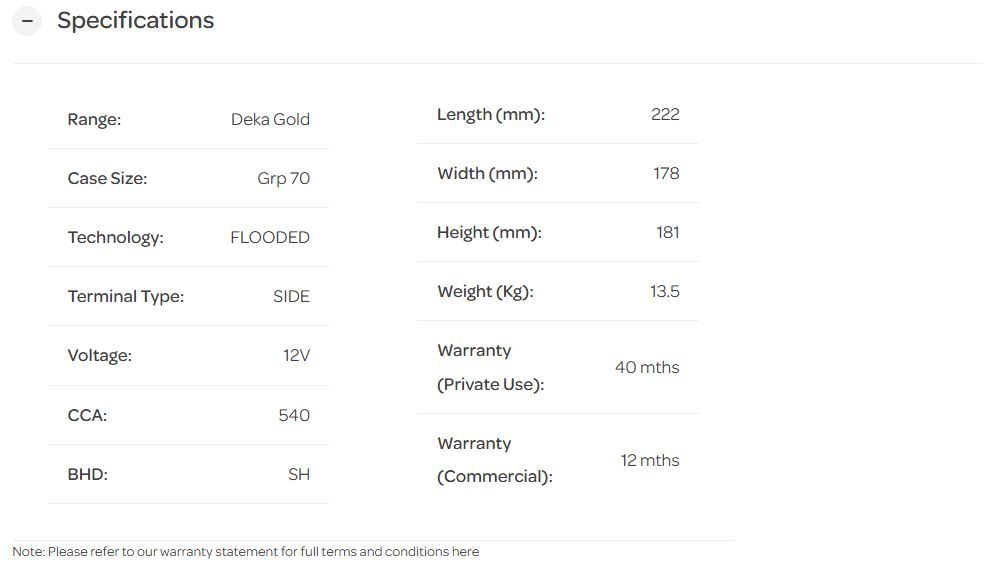Click the Deka Gold range value
This screenshot has height=579, width=995.
click(x=270, y=119)
